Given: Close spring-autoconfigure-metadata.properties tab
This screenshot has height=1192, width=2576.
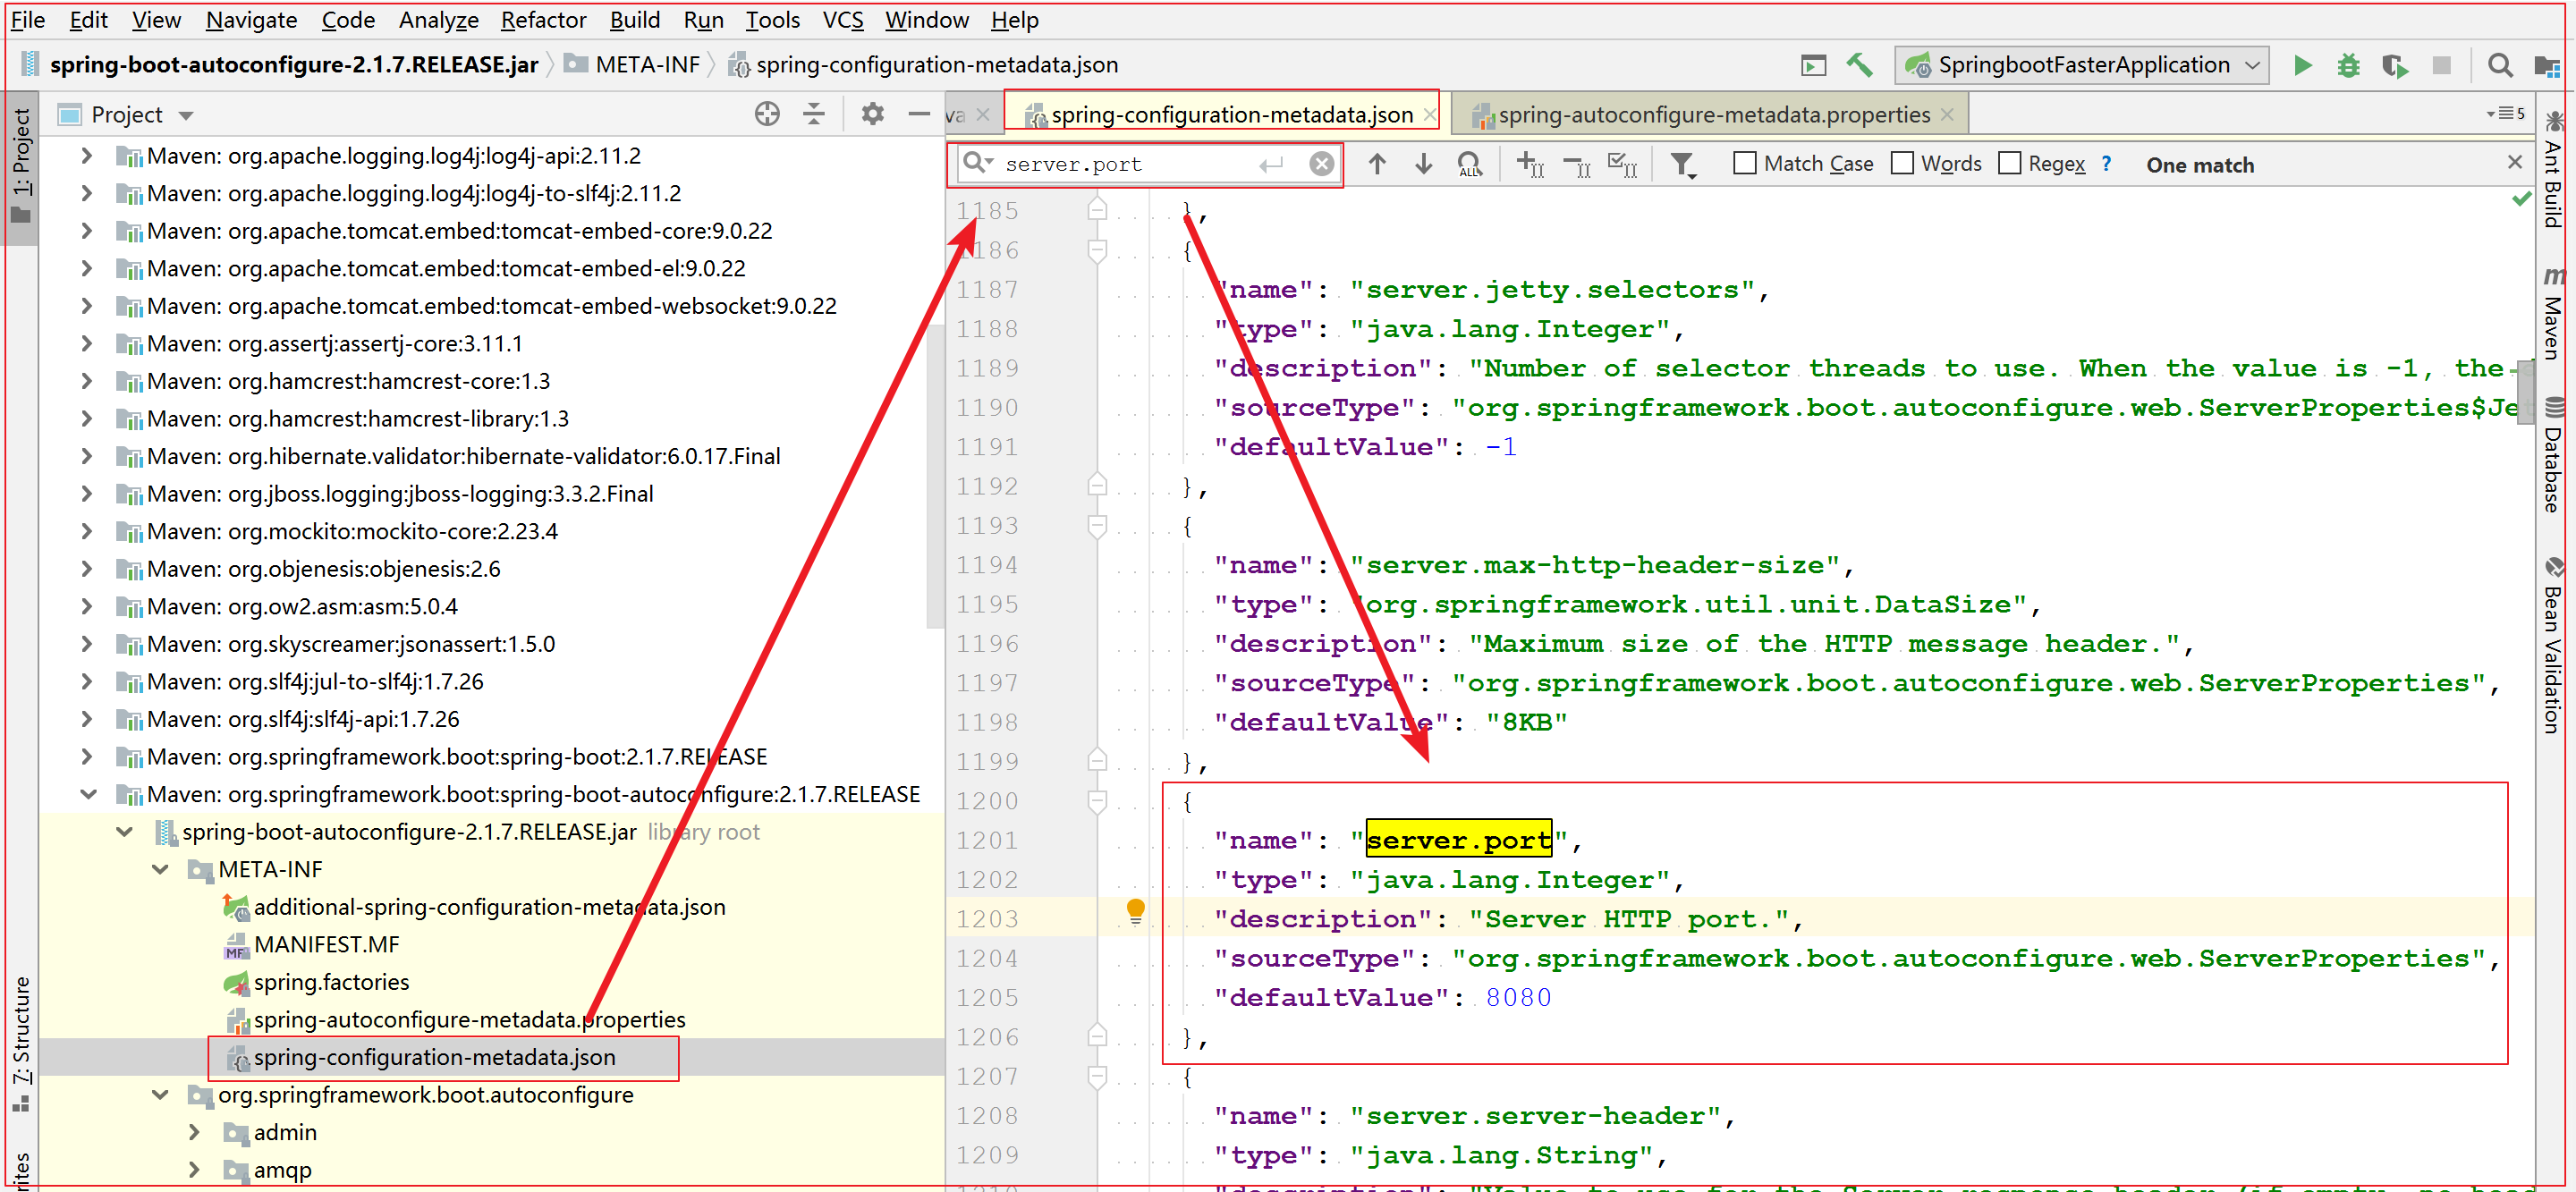Looking at the screenshot, I should pos(1948,115).
